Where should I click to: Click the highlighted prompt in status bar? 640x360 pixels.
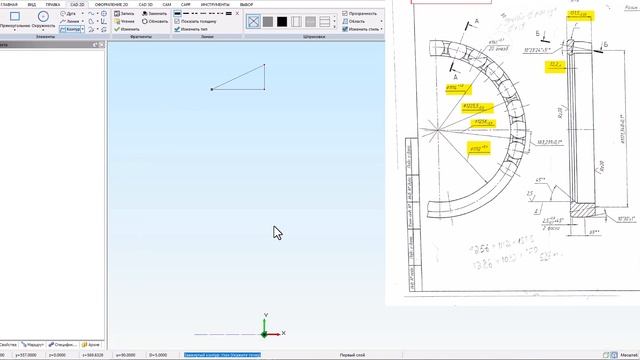point(222,355)
